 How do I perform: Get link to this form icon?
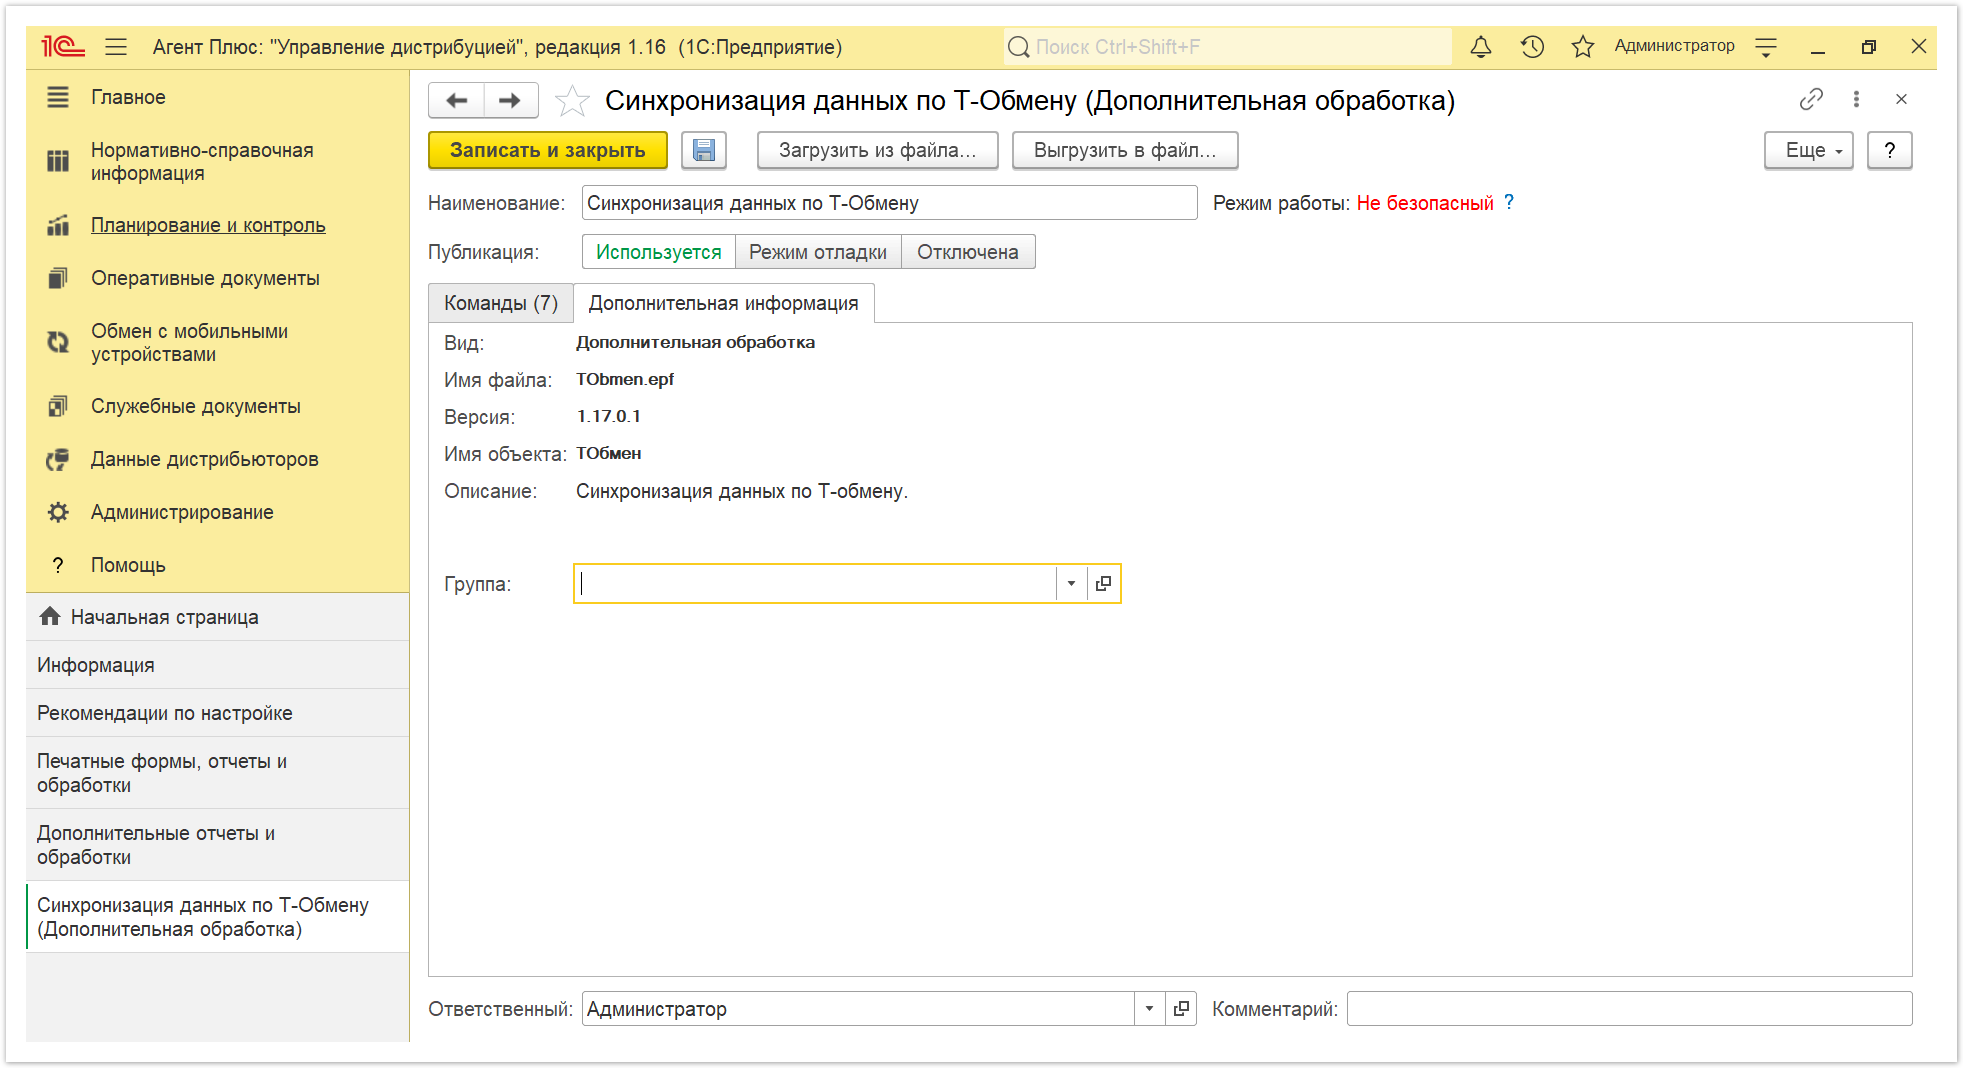tap(1811, 99)
